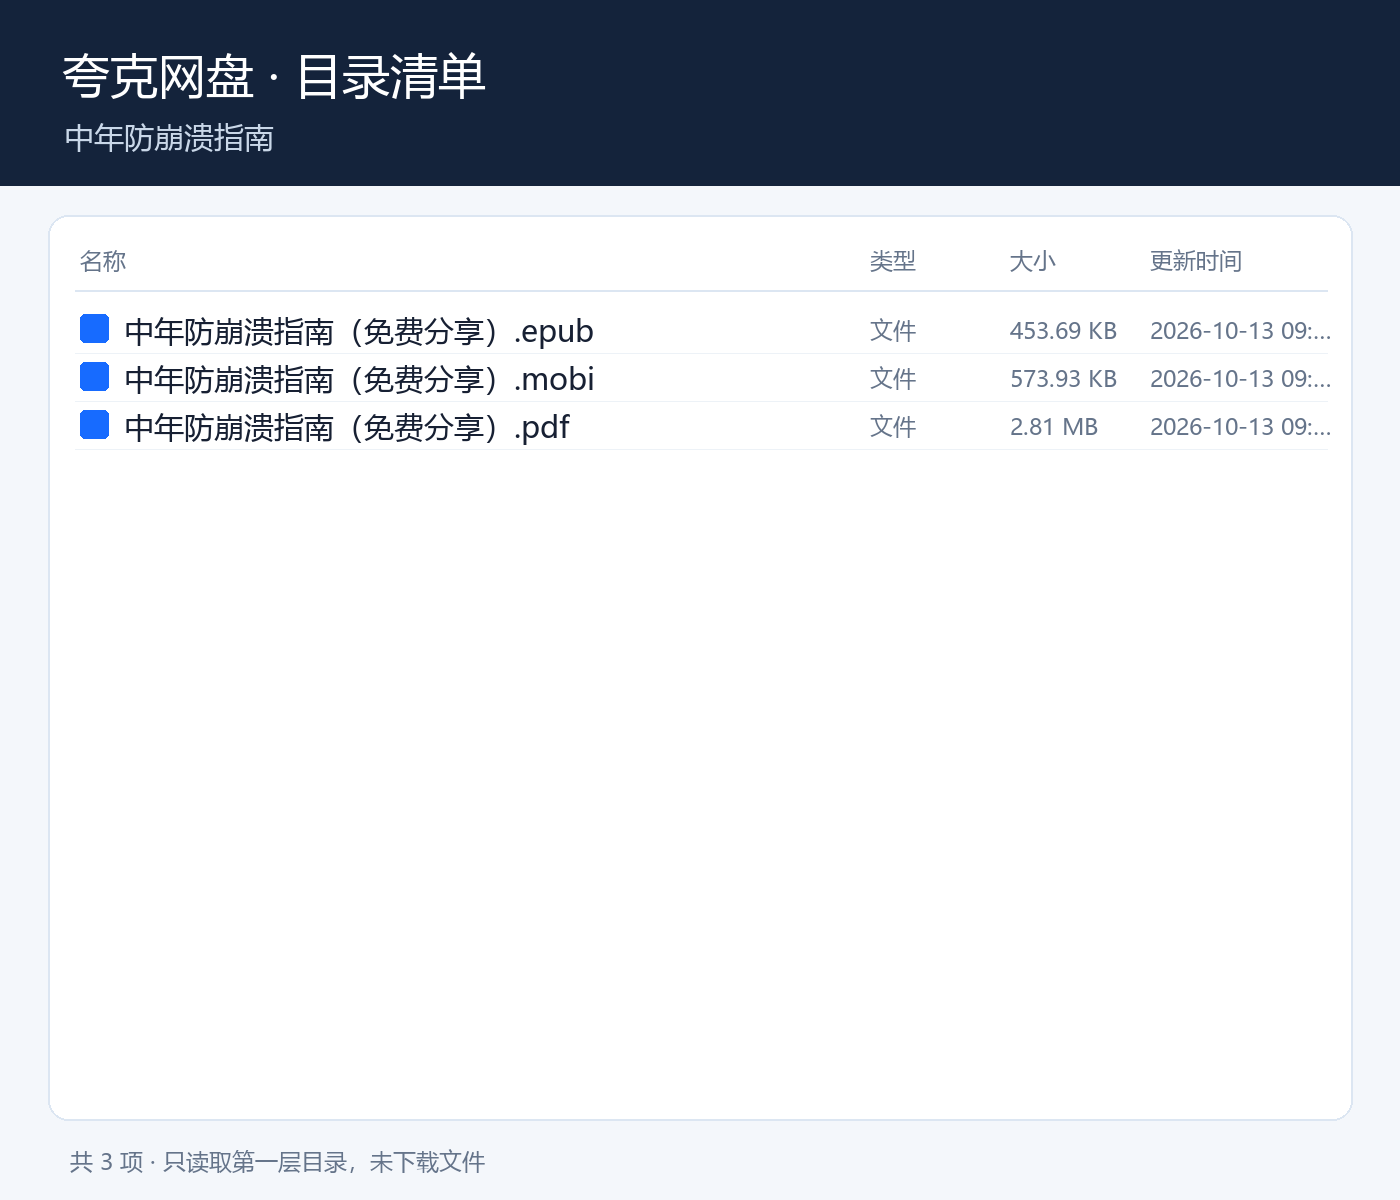Viewport: 1400px width, 1200px height.
Task: Click the size value 453.69 KB
Action: 1063,331
